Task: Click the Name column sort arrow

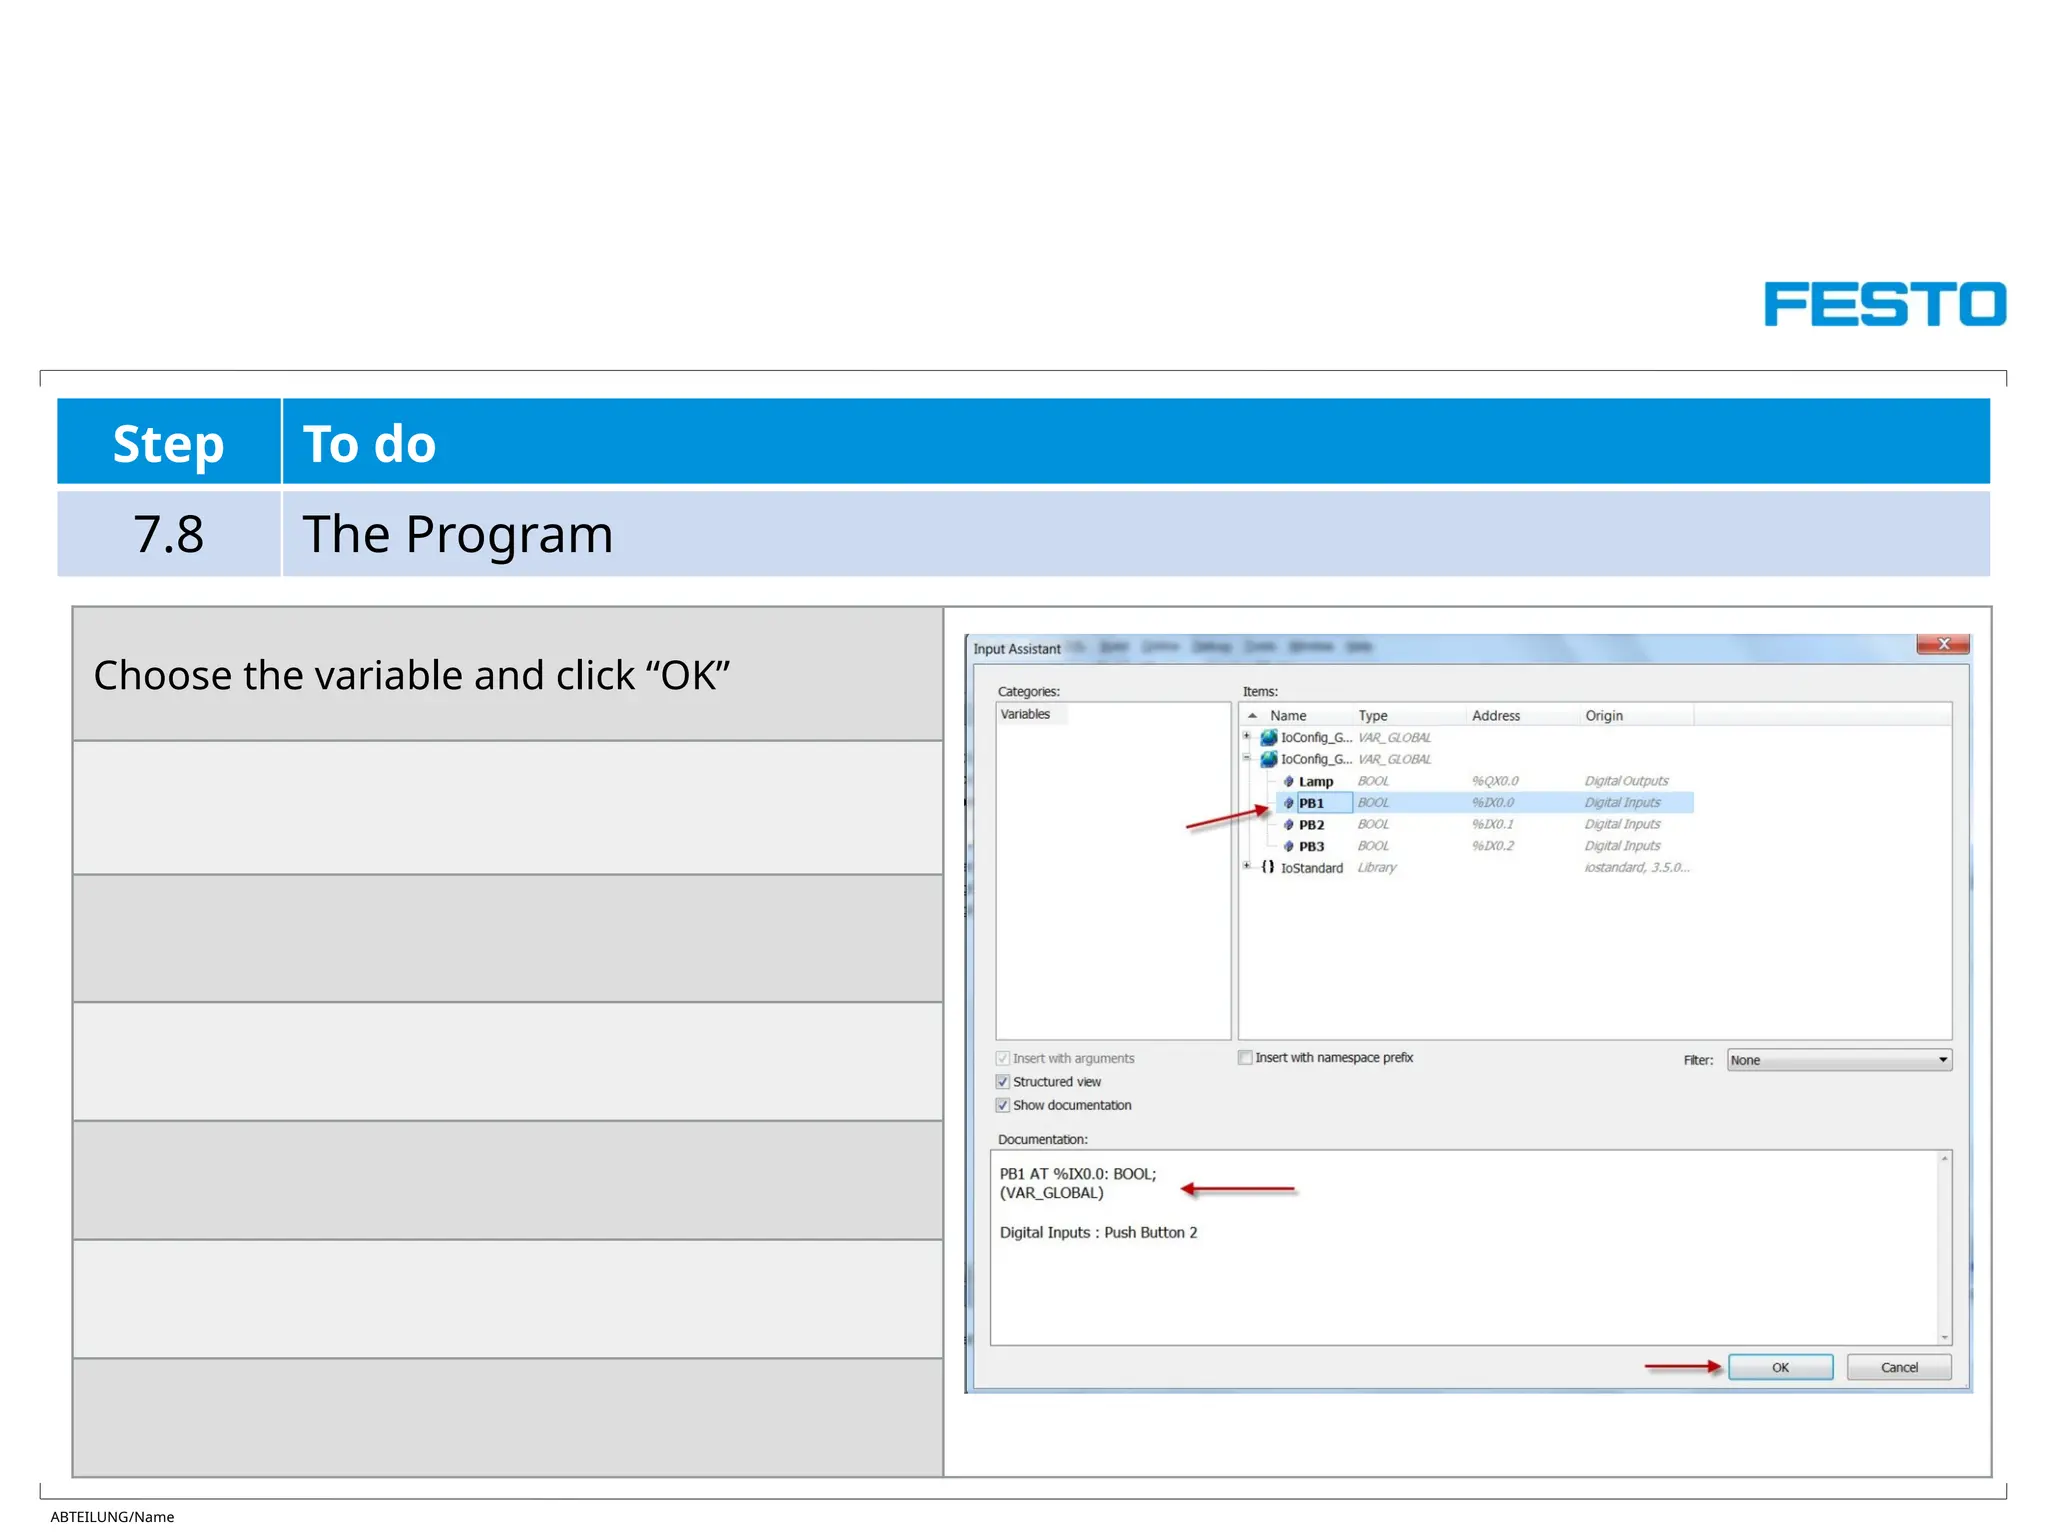Action: pos(1252,715)
